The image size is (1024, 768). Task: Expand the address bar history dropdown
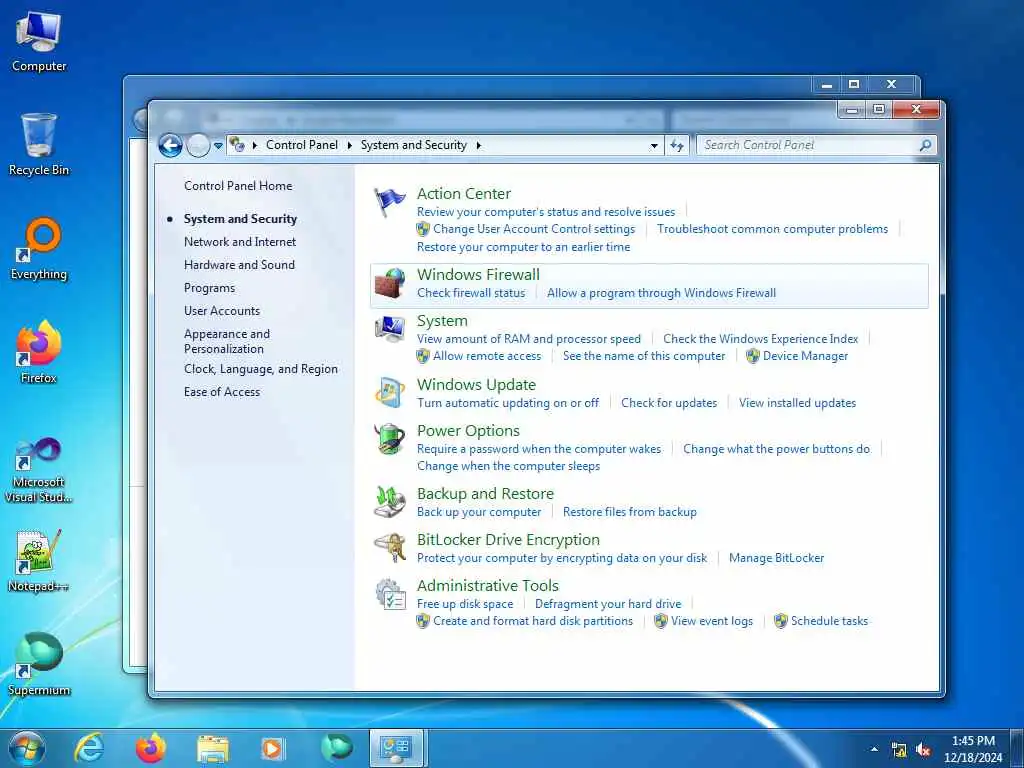[654, 146]
